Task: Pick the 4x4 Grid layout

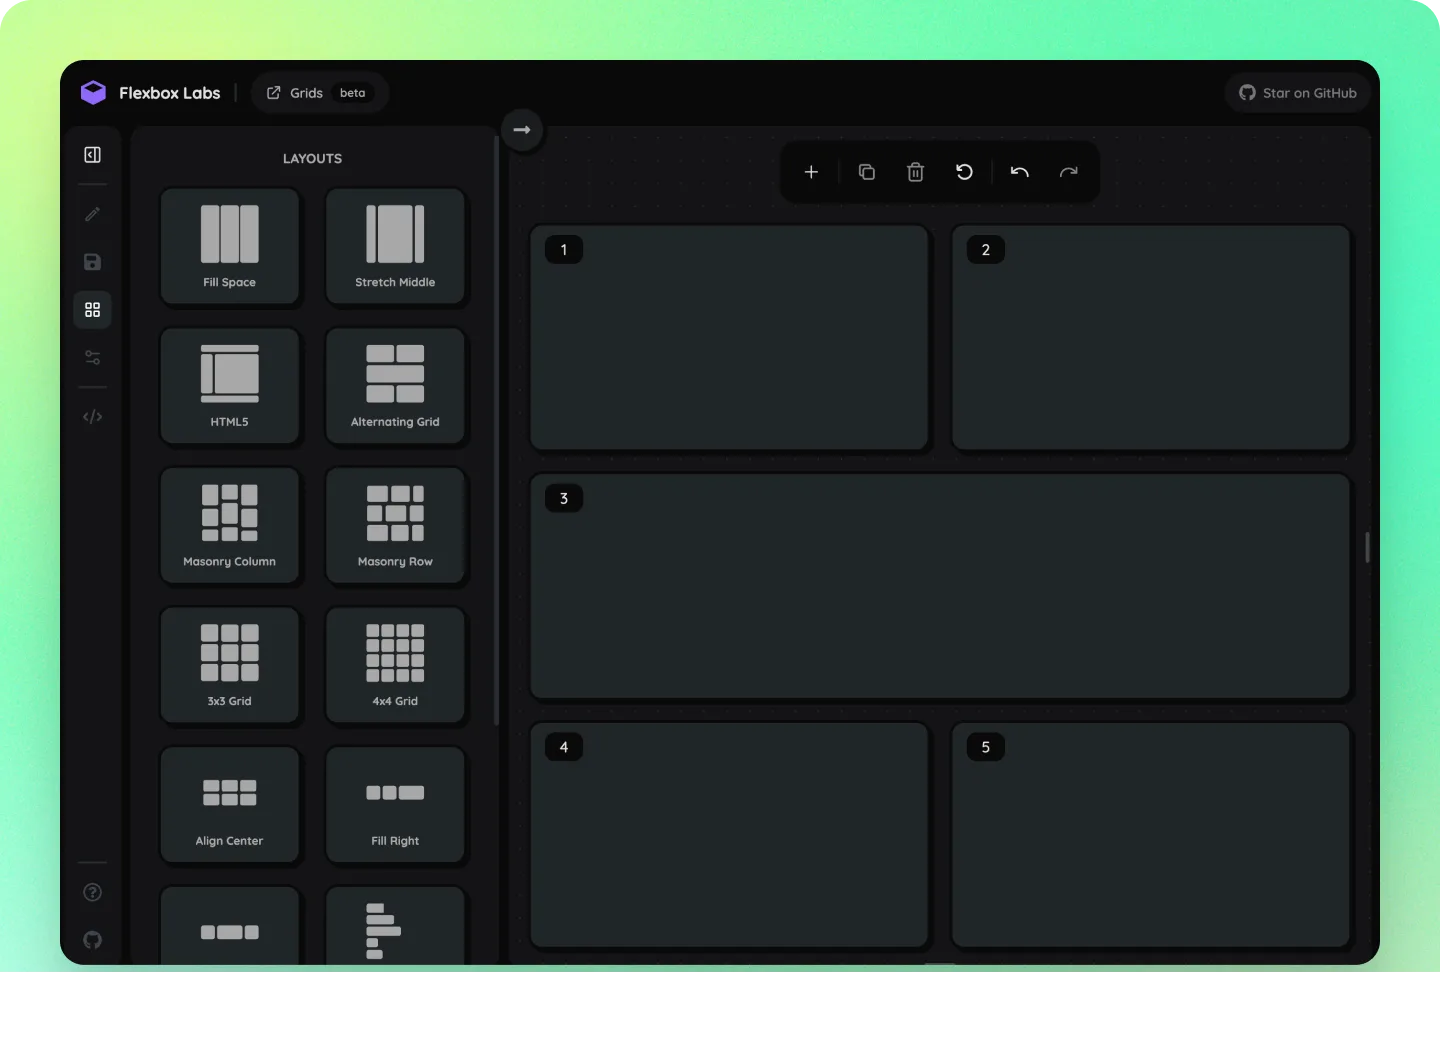Action: (395, 665)
